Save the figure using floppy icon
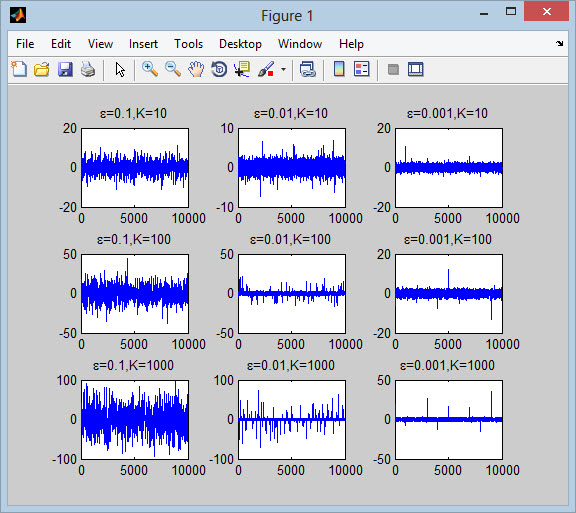576x513 pixels. 65,69
